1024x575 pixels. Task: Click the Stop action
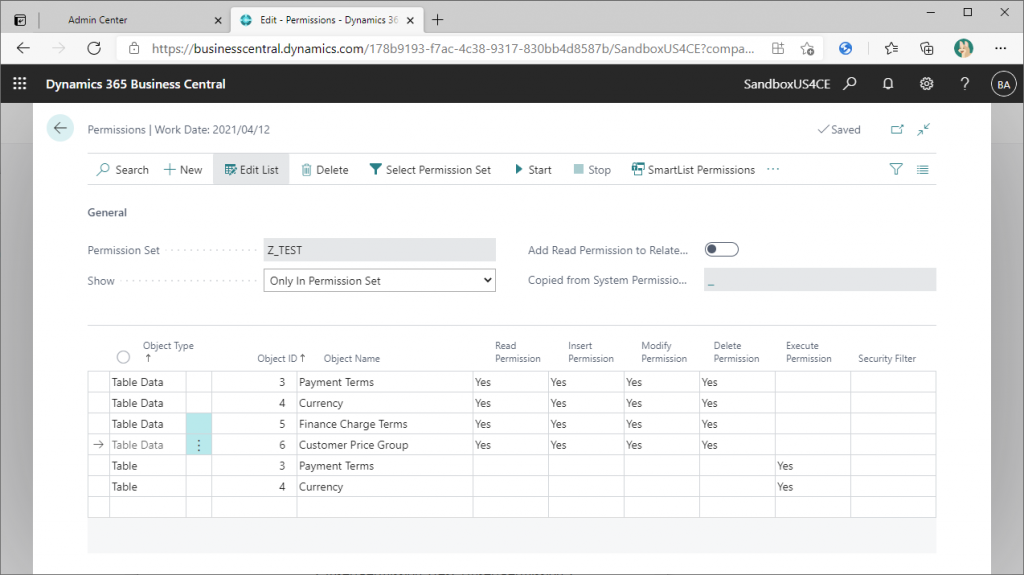click(x=592, y=169)
